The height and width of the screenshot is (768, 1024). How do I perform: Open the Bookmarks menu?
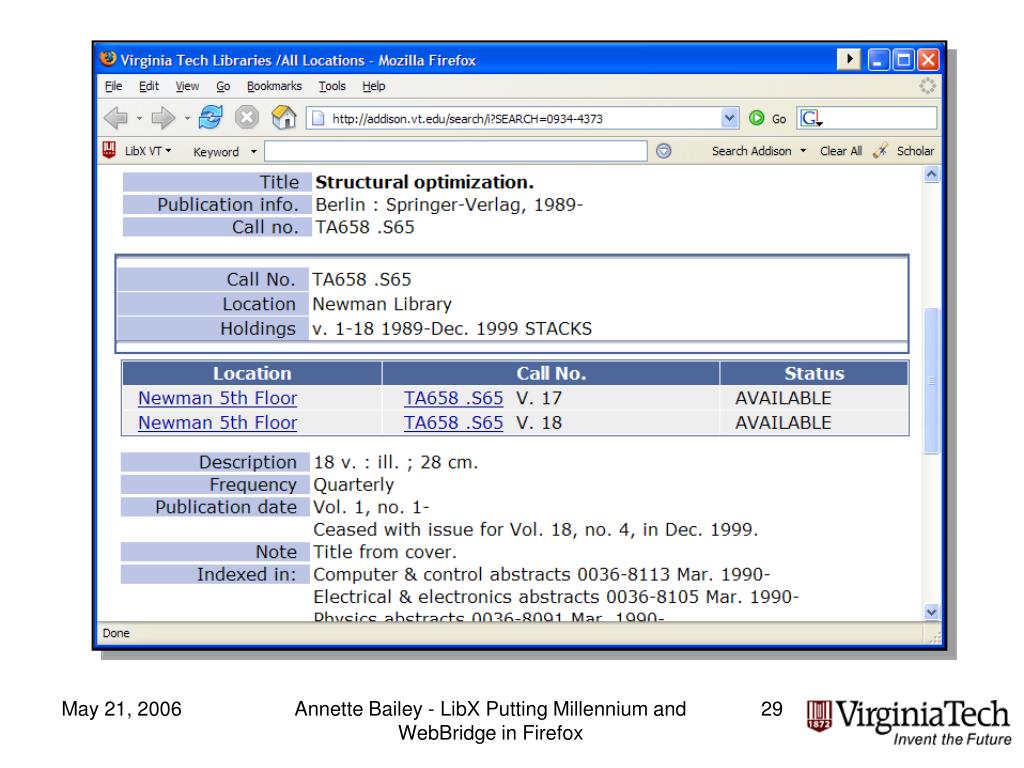tap(274, 86)
